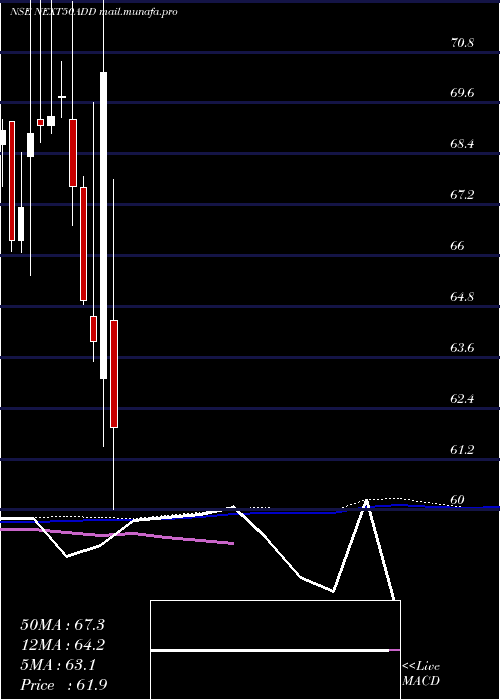Screen dimensions: 500x700
Task: Click the 62.4 price axis label
Action: pos(462,398)
